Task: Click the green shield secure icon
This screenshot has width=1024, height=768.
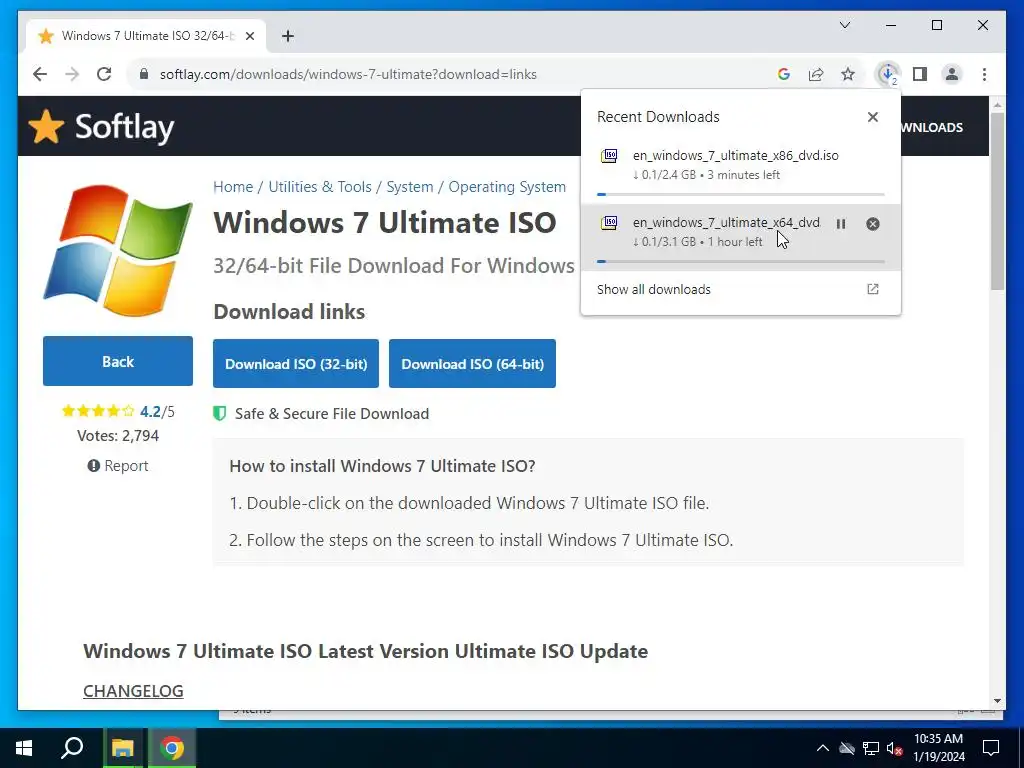Action: click(220, 413)
